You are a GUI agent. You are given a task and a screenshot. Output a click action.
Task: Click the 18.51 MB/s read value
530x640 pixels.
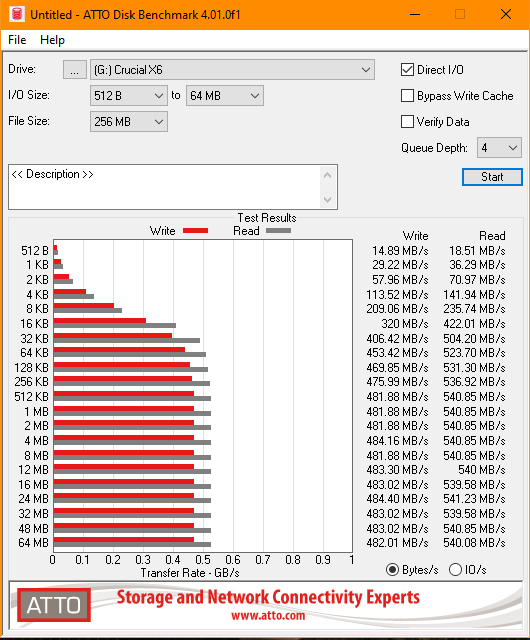(x=477, y=251)
